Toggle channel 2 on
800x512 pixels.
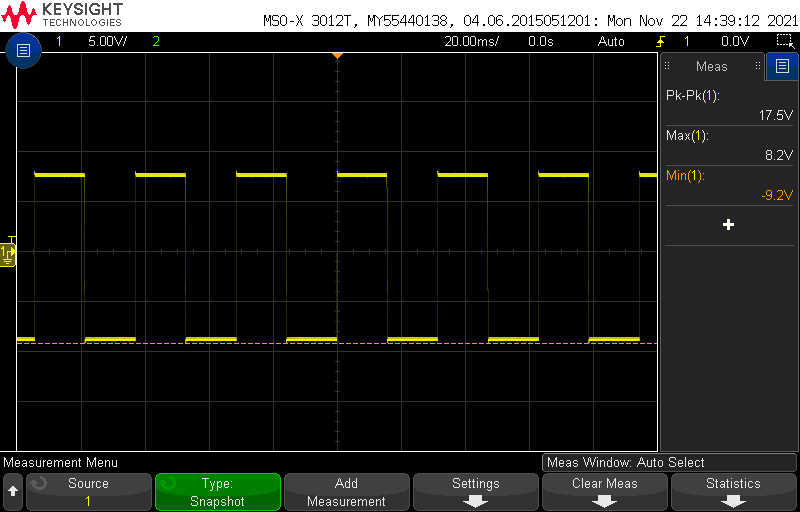click(155, 42)
